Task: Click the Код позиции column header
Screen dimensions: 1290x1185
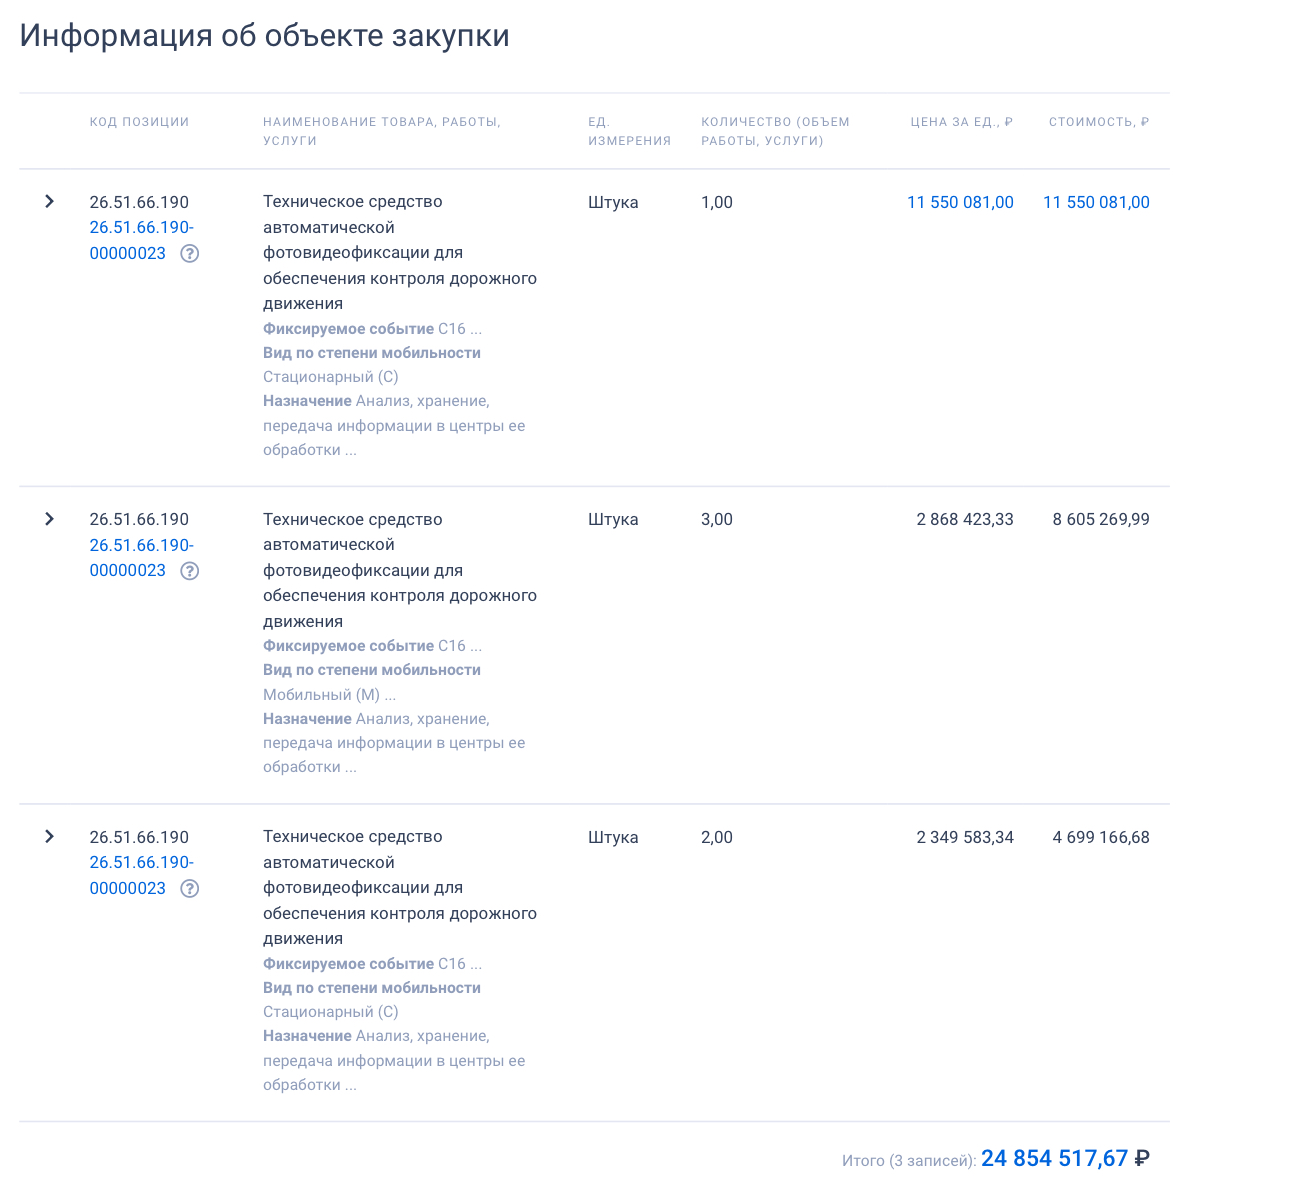Action: (139, 122)
